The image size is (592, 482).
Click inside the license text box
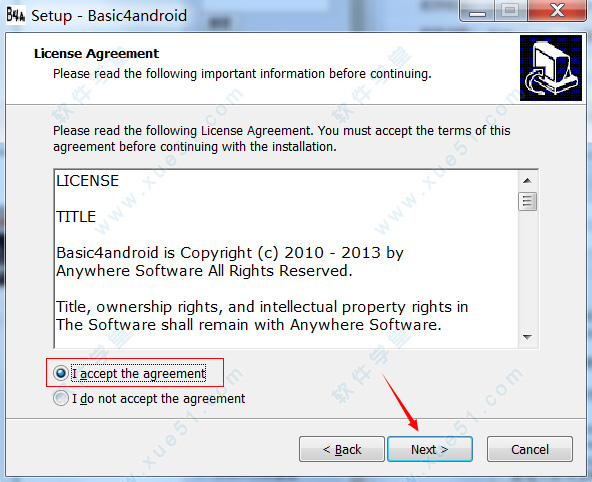pos(287,259)
